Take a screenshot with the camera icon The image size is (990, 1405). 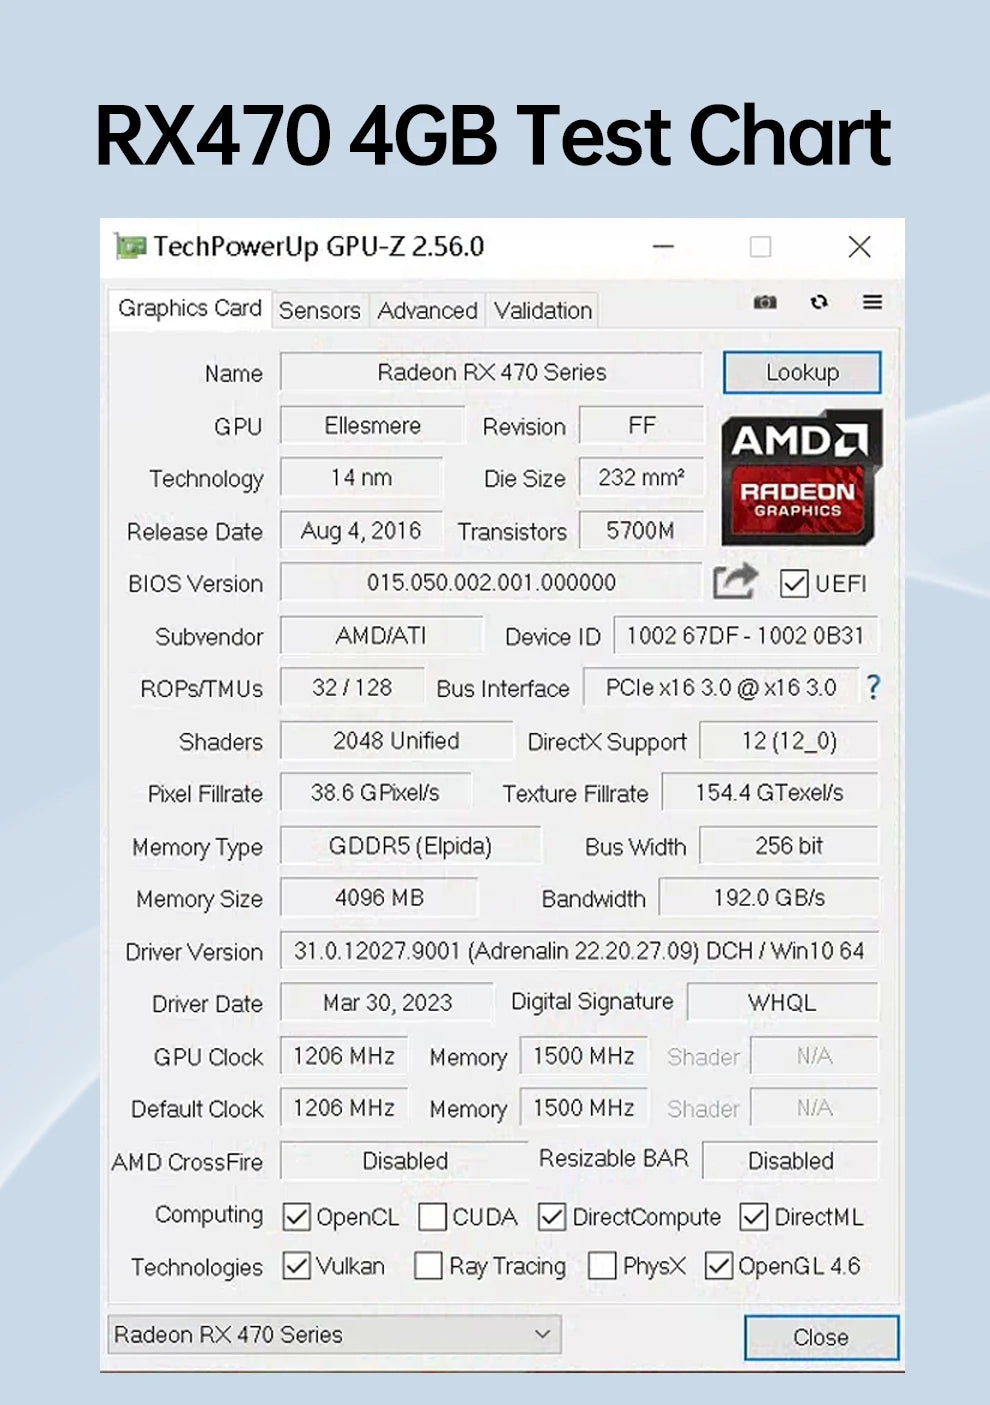pos(765,302)
